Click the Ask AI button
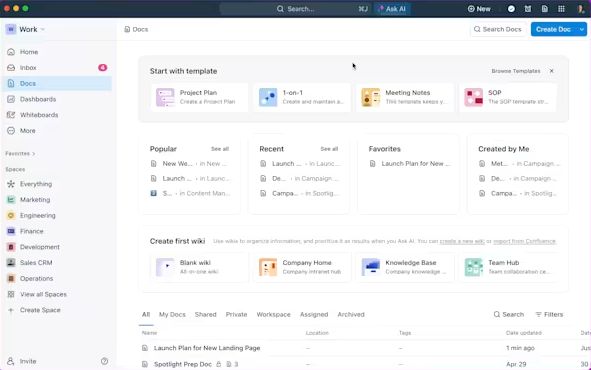 click(392, 9)
